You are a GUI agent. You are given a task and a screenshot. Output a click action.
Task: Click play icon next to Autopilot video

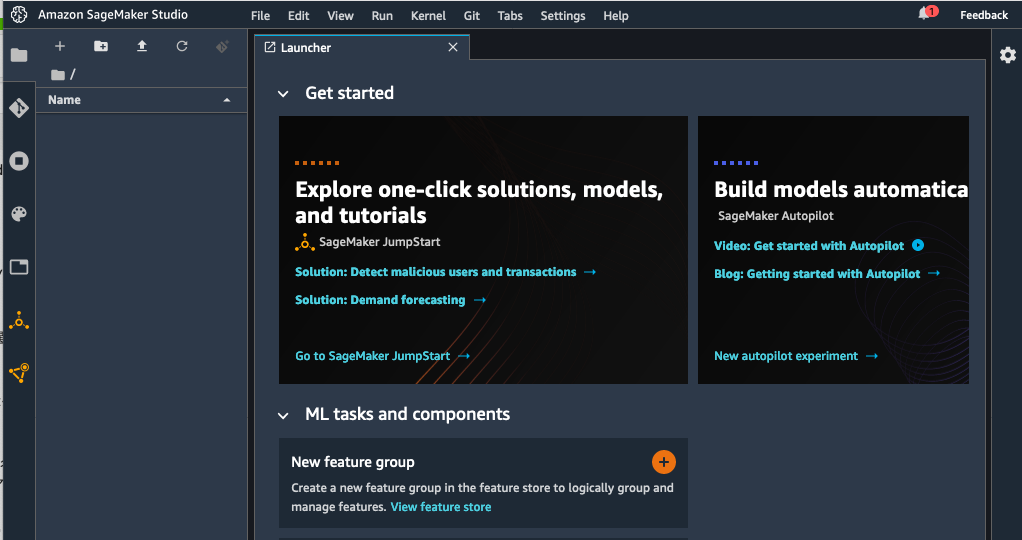coord(918,245)
